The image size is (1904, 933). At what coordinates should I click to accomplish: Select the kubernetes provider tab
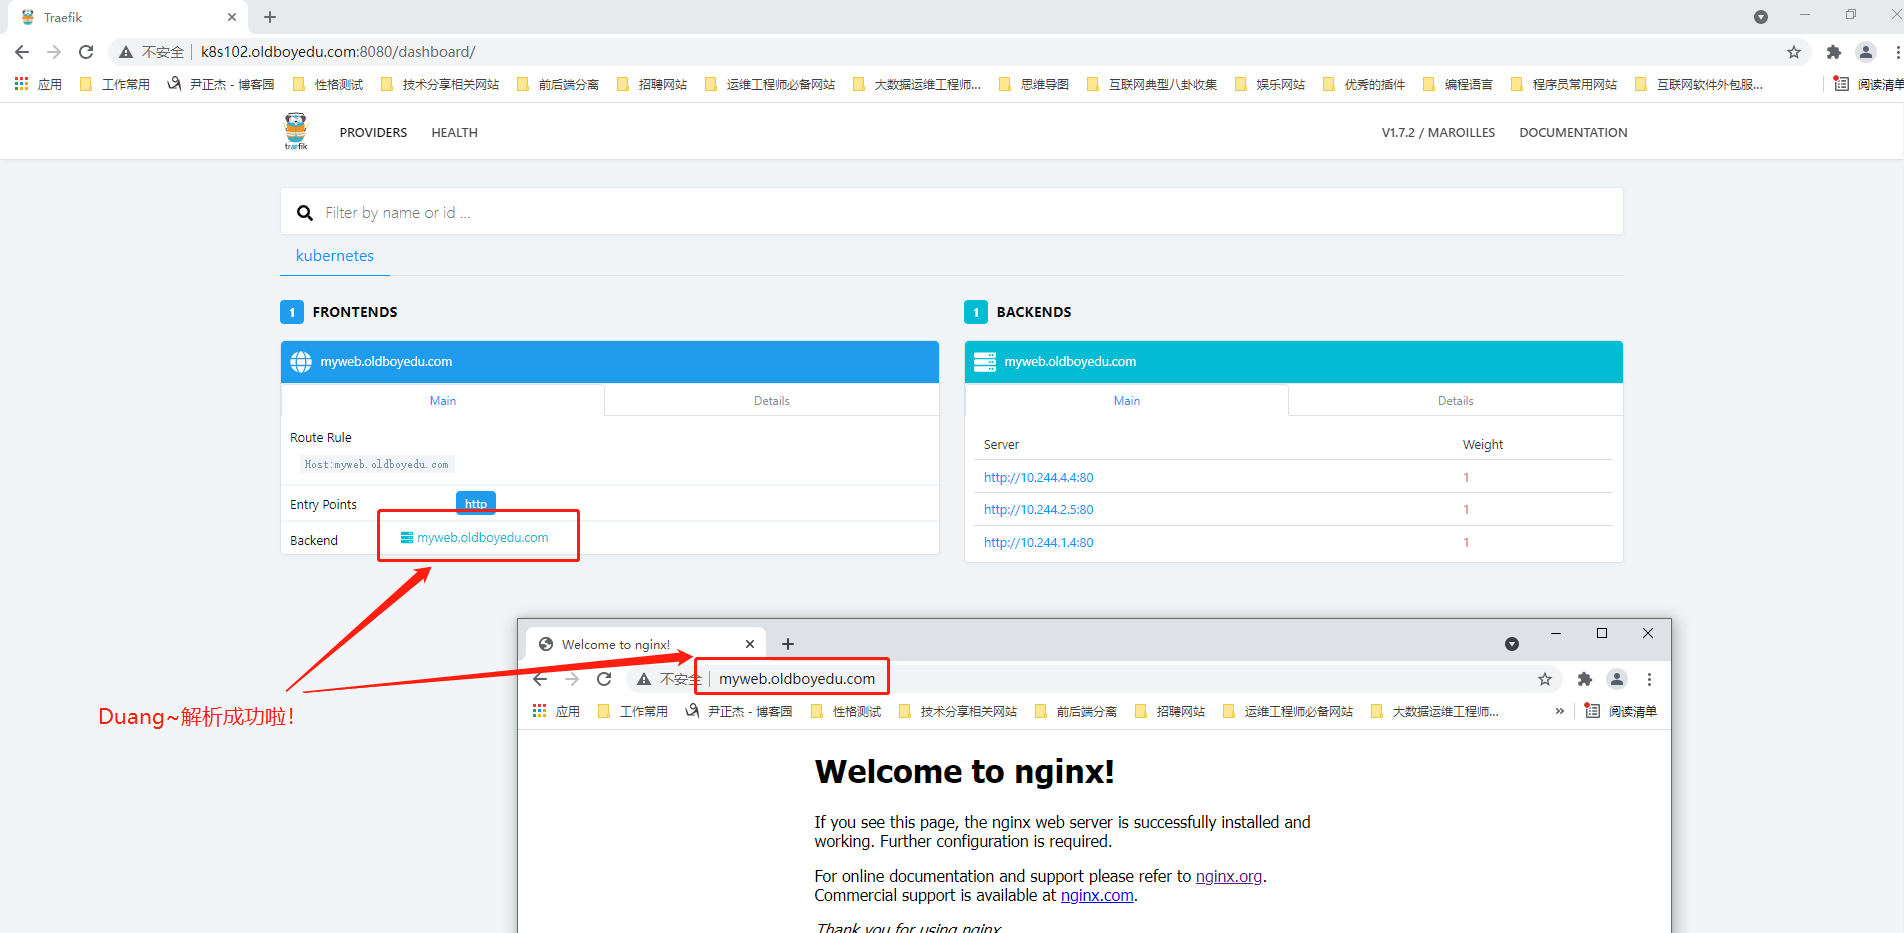tap(334, 256)
